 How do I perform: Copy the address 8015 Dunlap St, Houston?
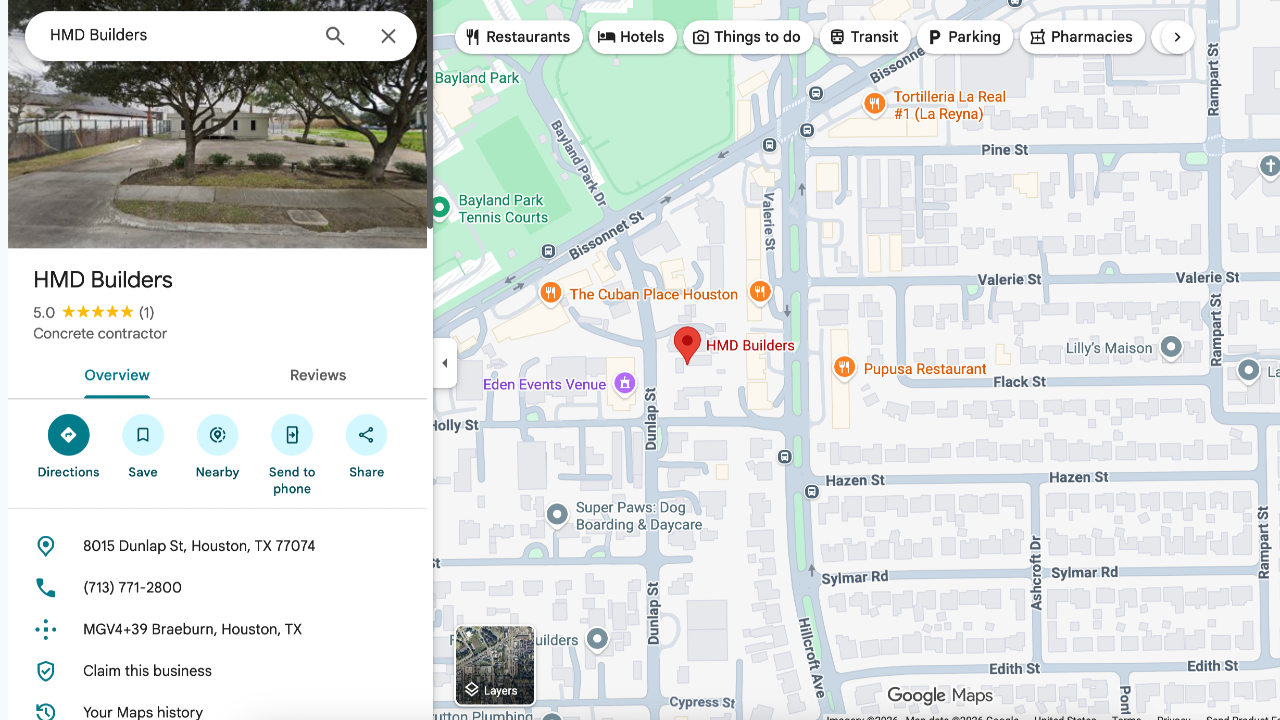(x=199, y=546)
